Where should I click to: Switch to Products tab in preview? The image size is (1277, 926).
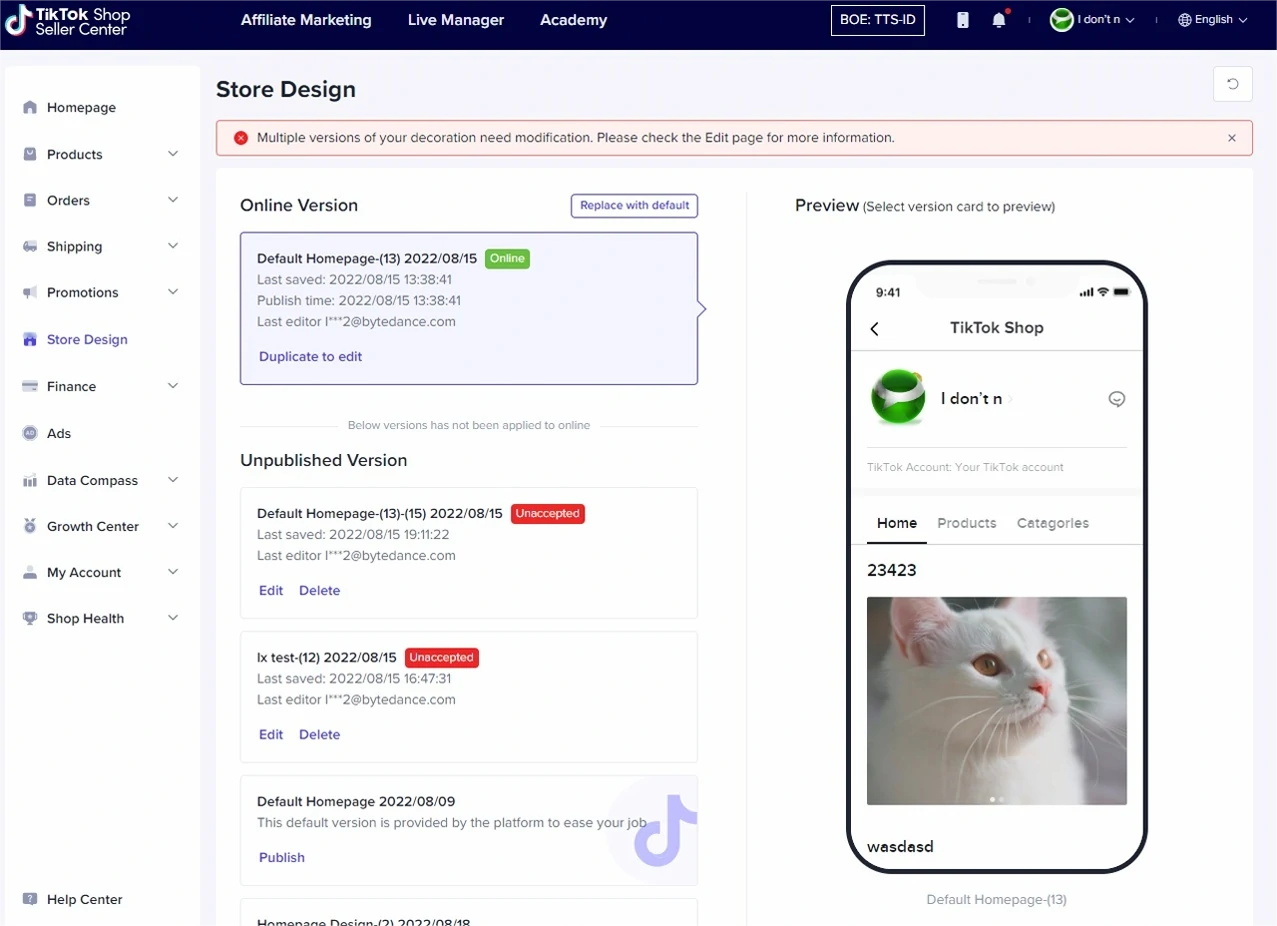point(966,523)
